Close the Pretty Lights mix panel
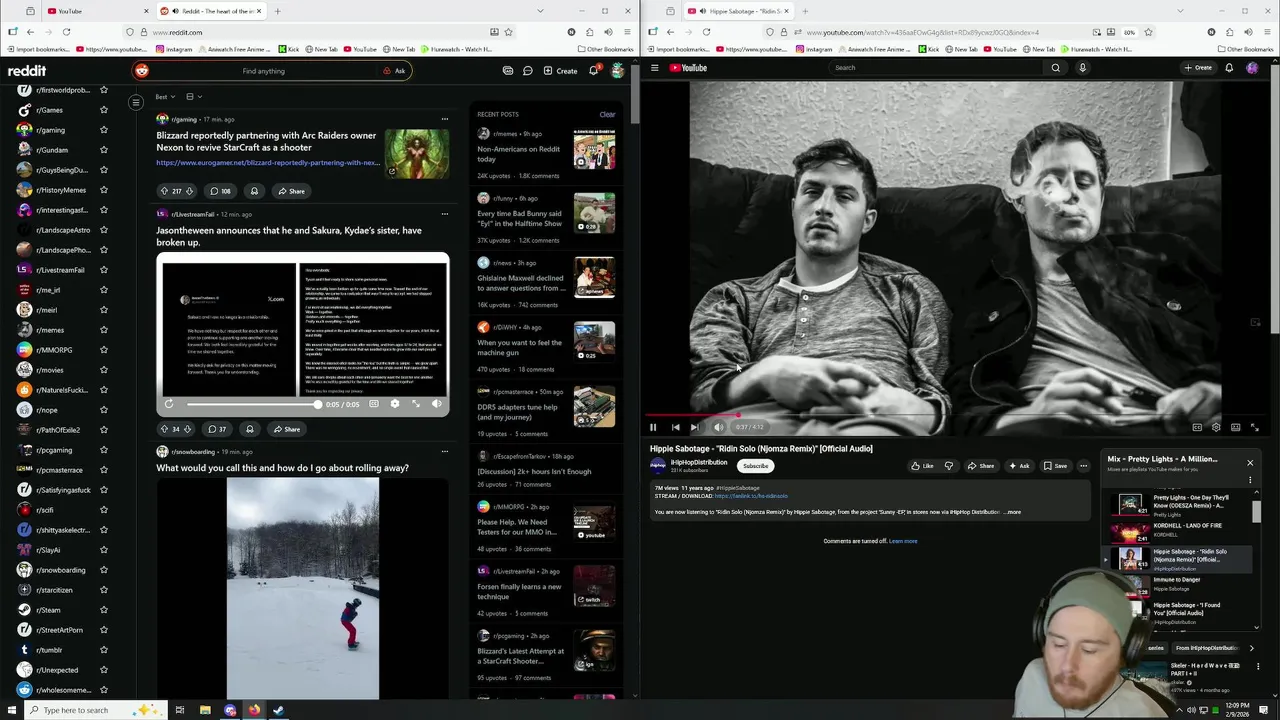Viewport: 1280px width, 720px height. (x=1249, y=463)
